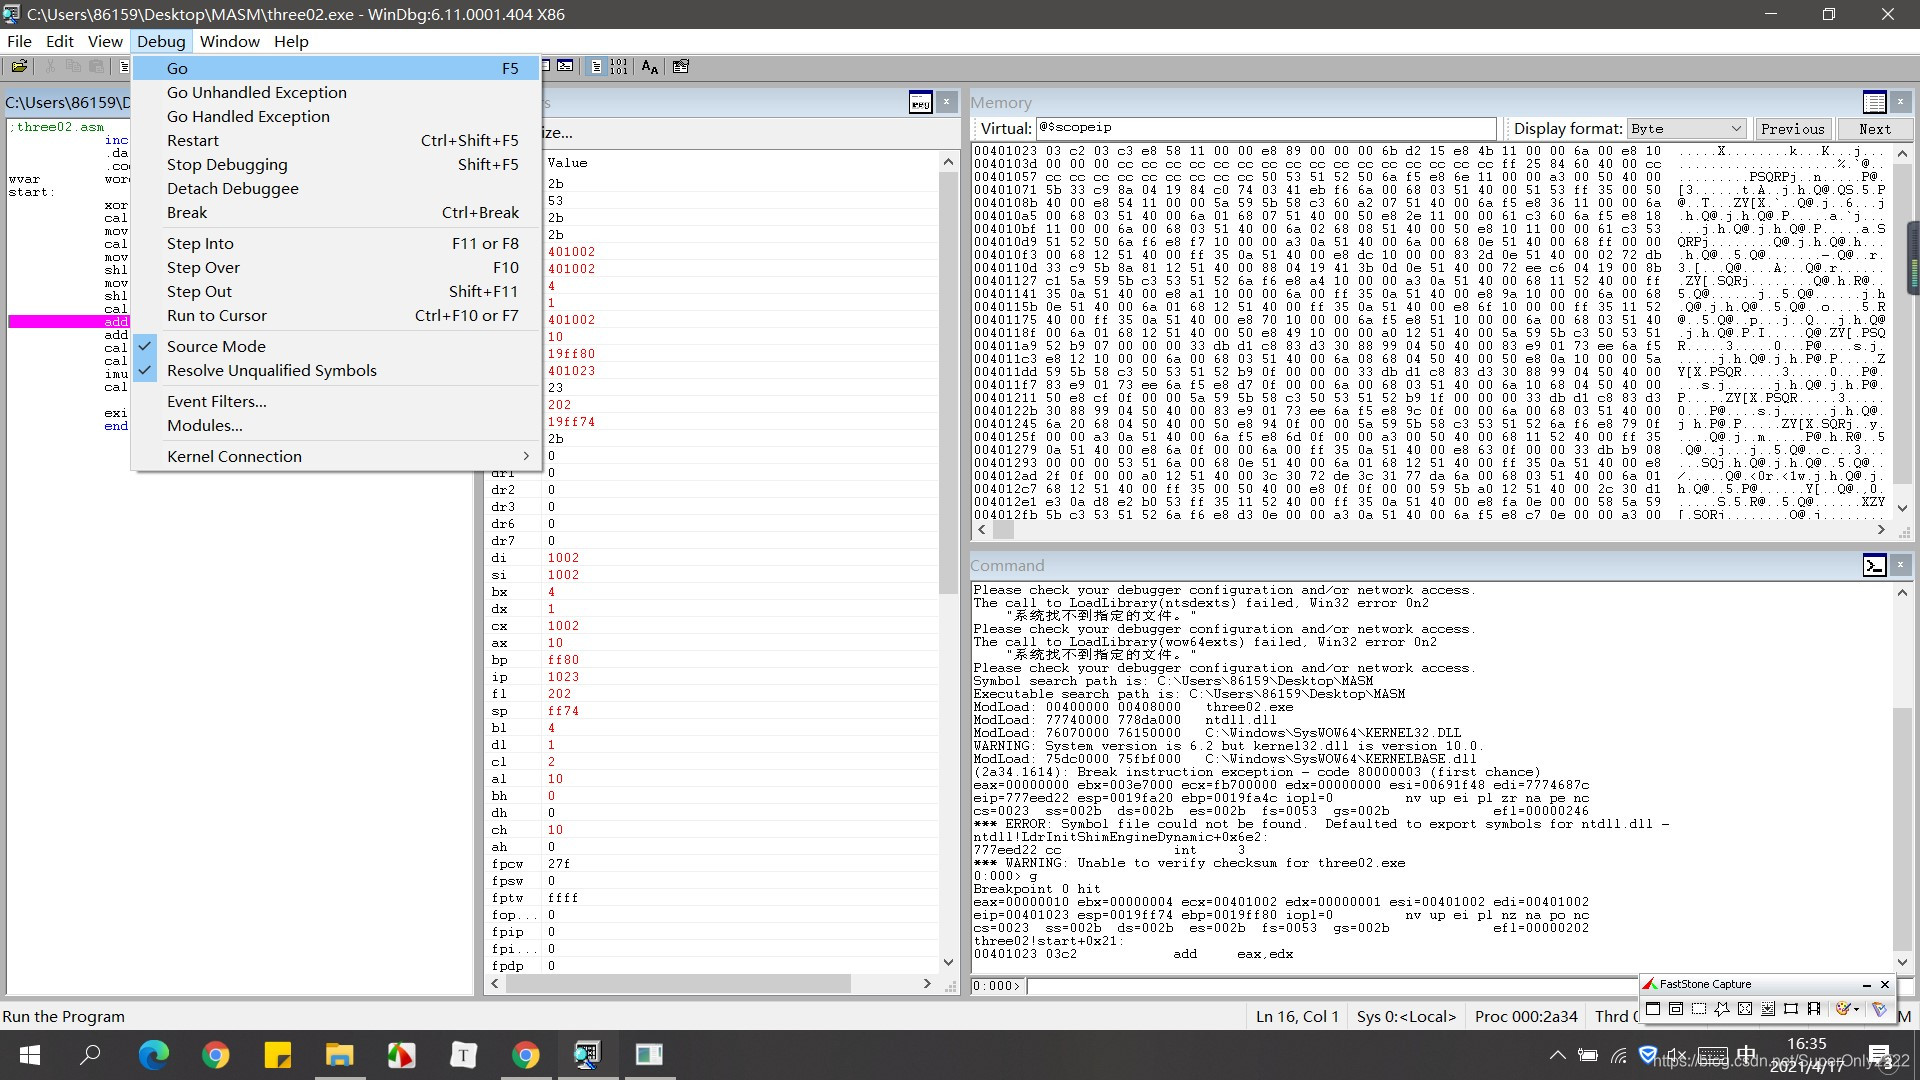The height and width of the screenshot is (1080, 1920).
Task: Open the Help menu
Action: [291, 41]
